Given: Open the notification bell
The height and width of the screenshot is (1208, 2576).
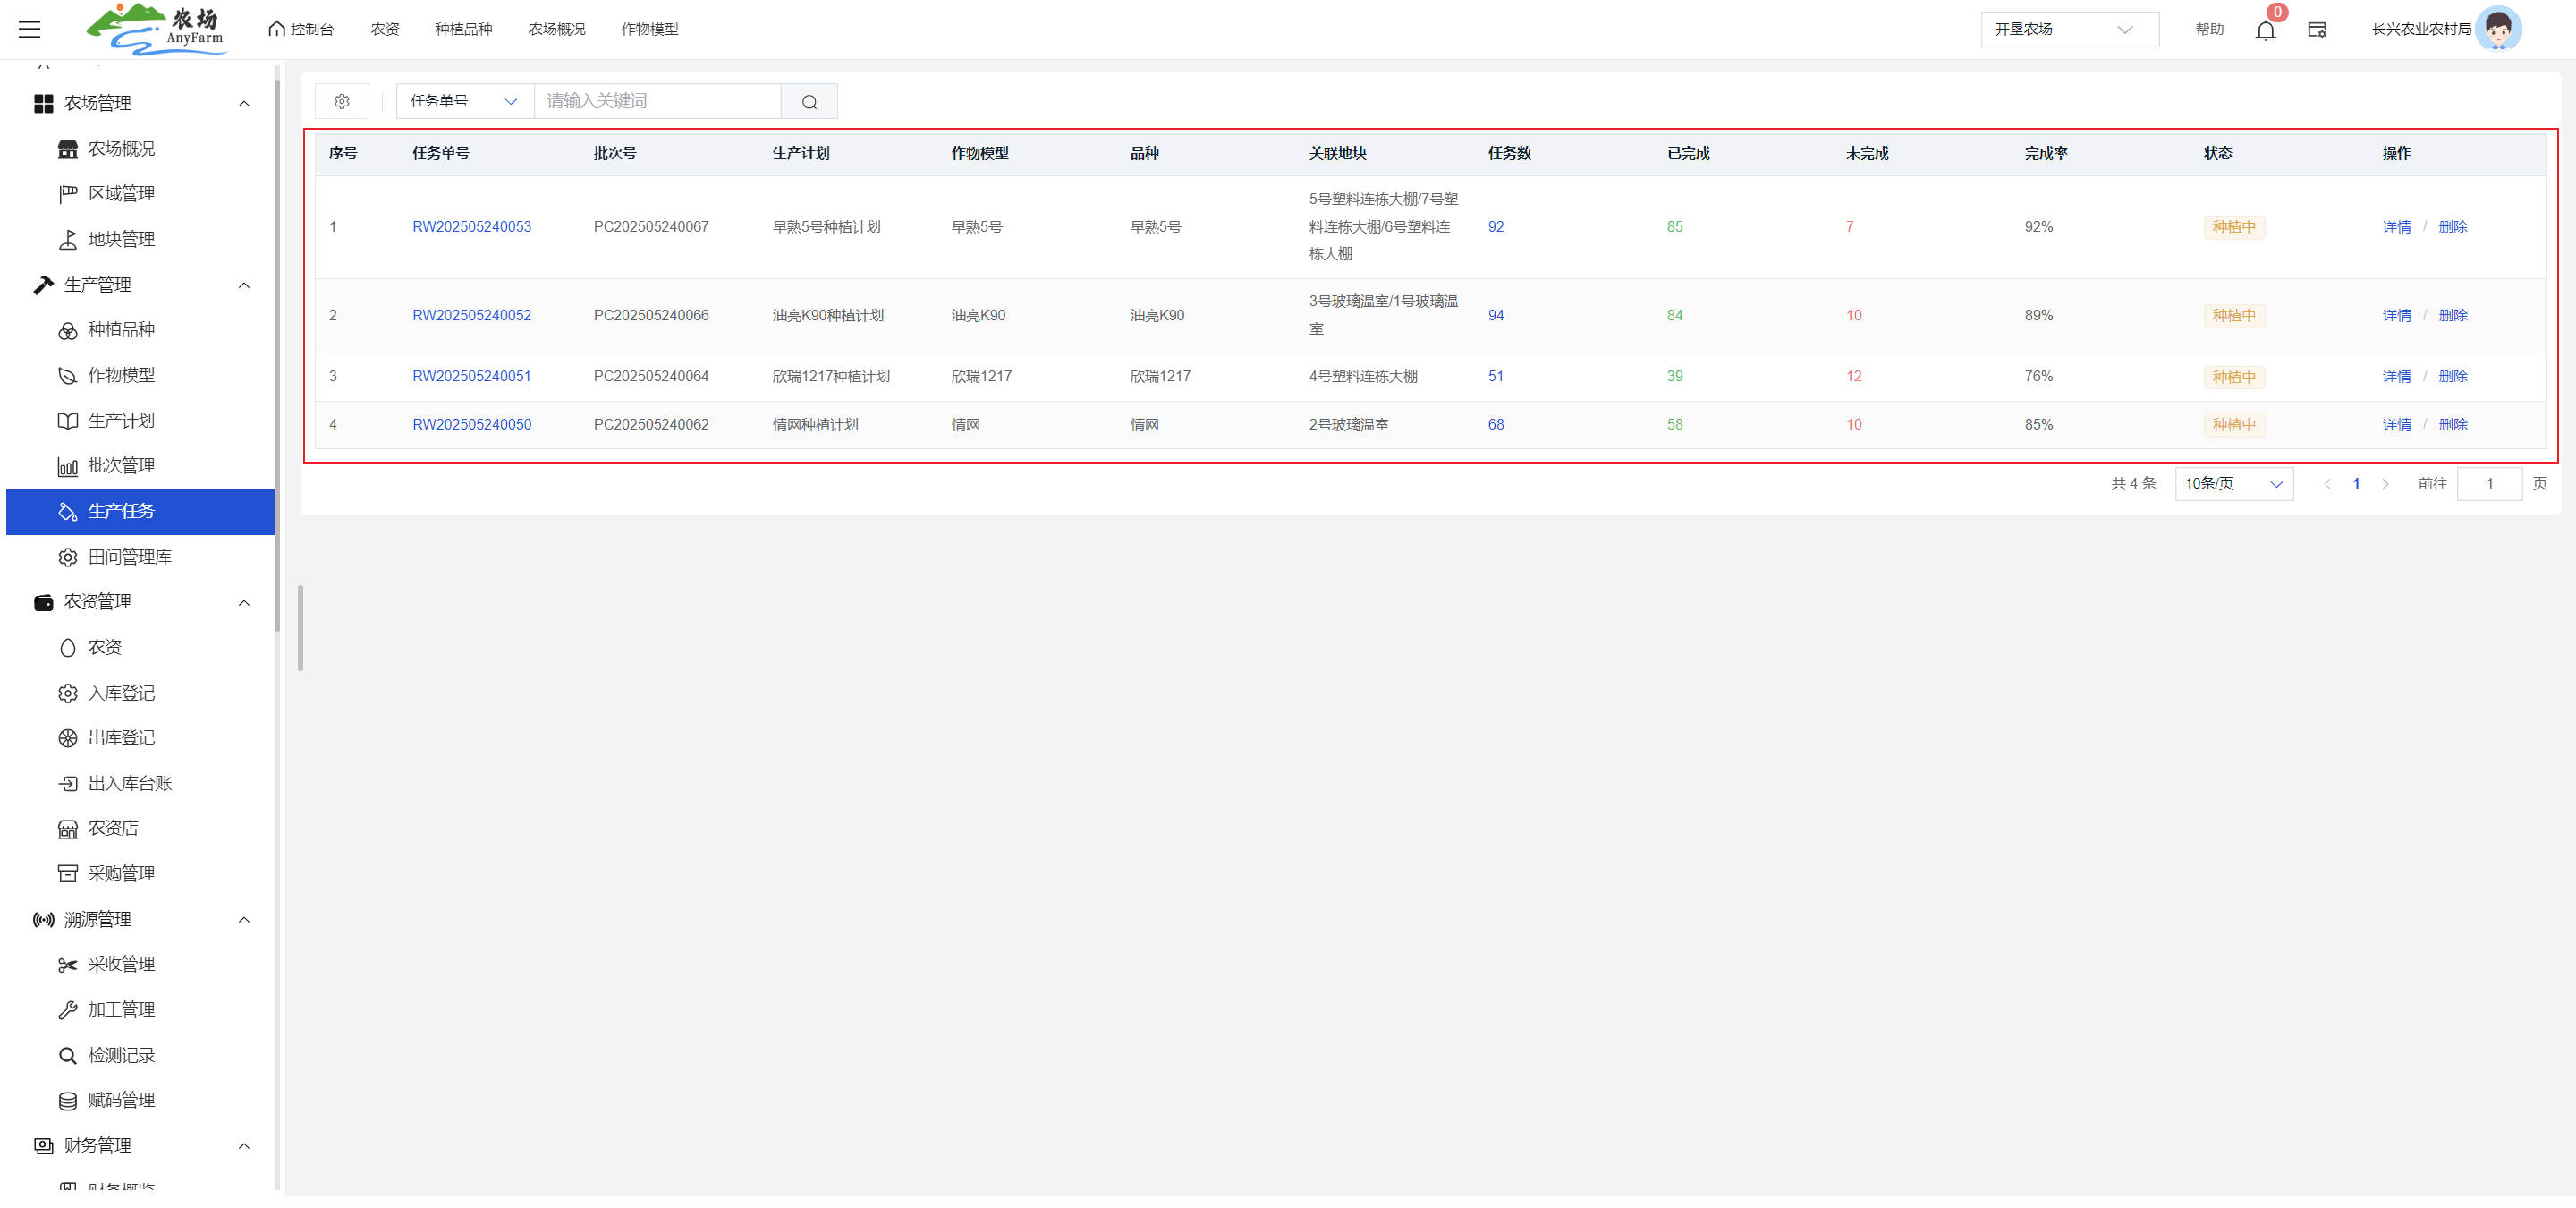Looking at the screenshot, I should (2265, 30).
